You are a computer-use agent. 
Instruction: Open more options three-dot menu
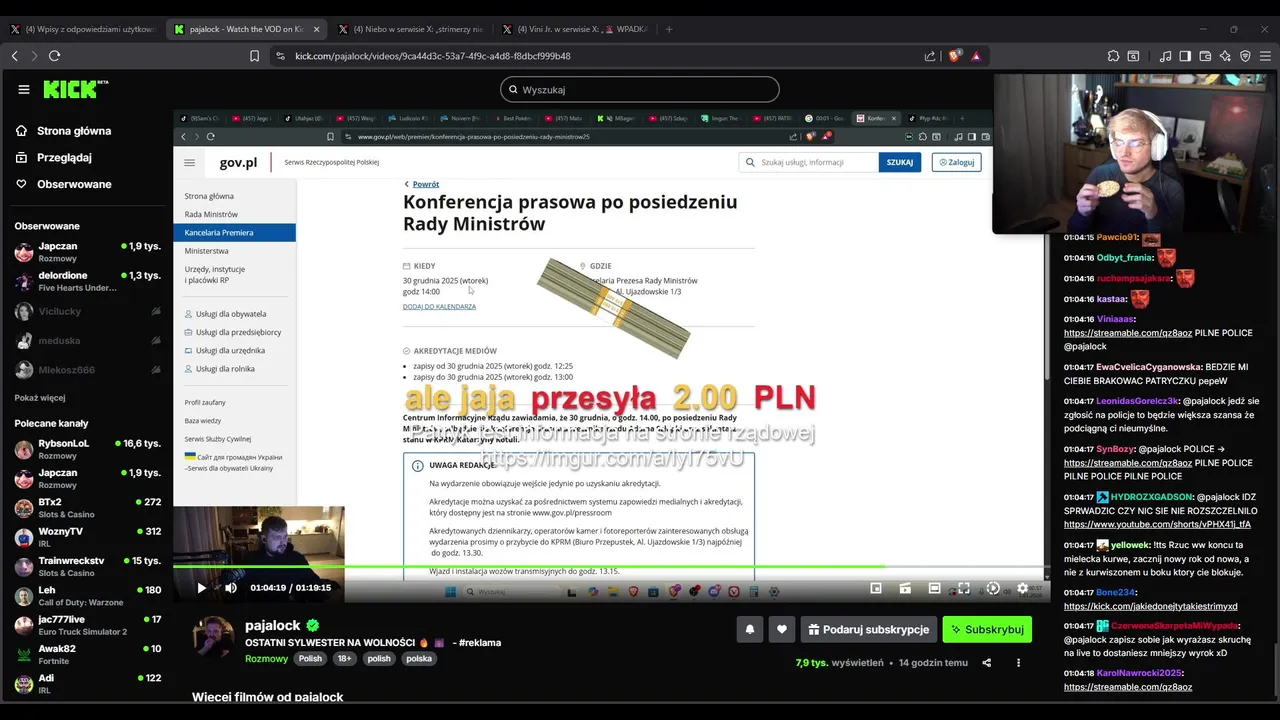(1019, 662)
